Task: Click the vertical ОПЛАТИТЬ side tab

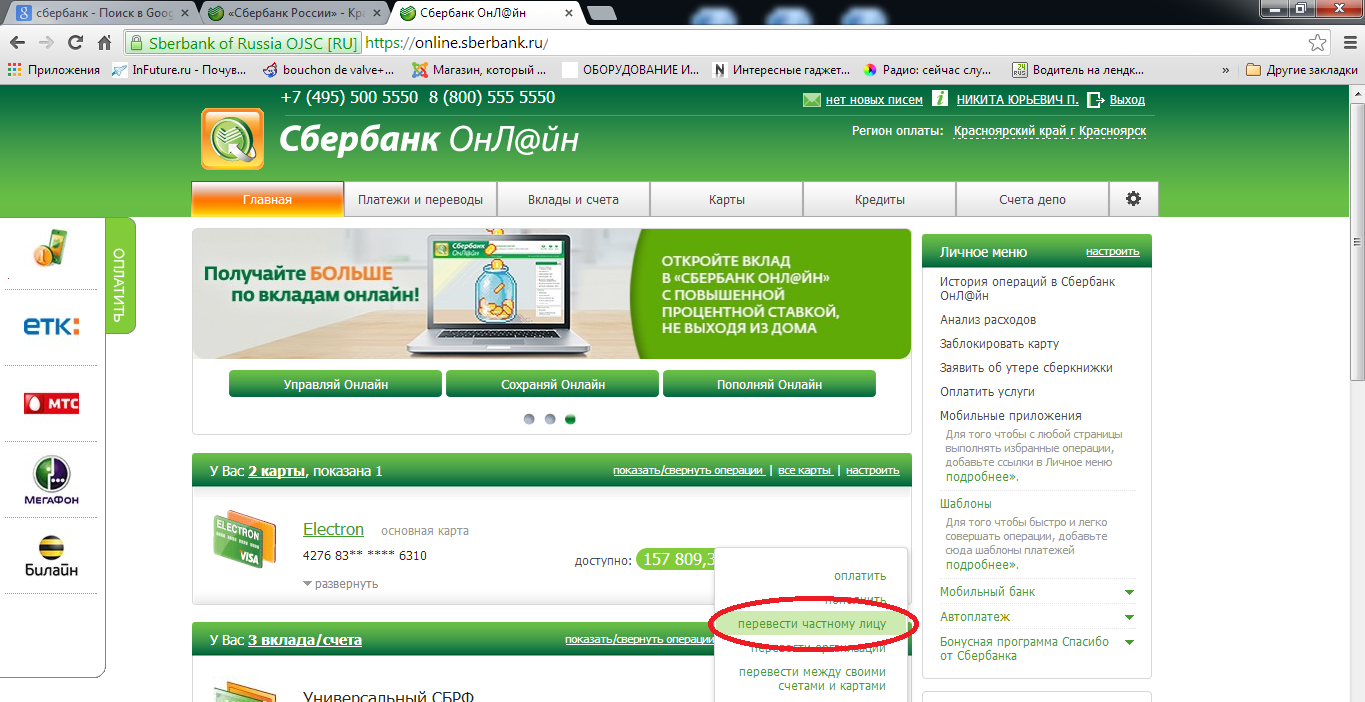Action: pyautogui.click(x=119, y=275)
